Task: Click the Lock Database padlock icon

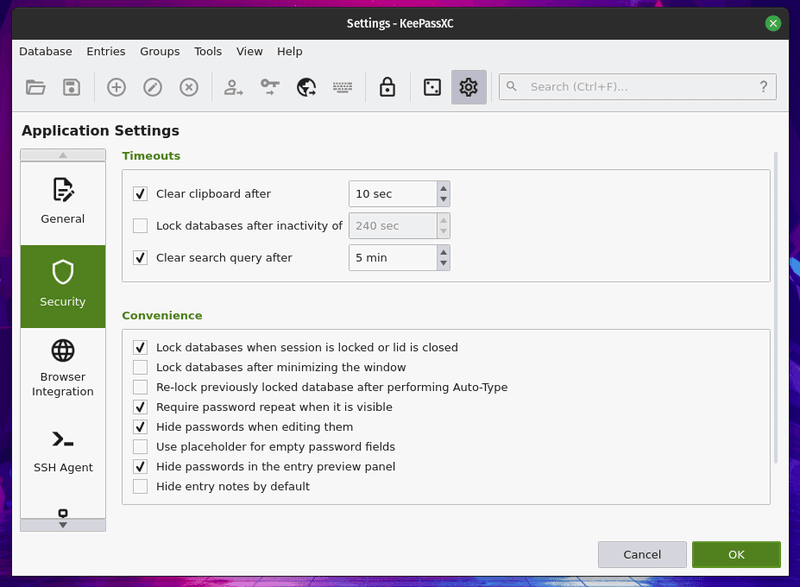Action: (387, 88)
